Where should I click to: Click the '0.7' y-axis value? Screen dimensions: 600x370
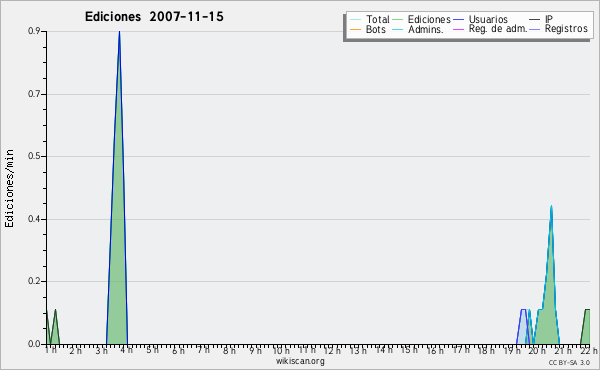click(x=34, y=94)
